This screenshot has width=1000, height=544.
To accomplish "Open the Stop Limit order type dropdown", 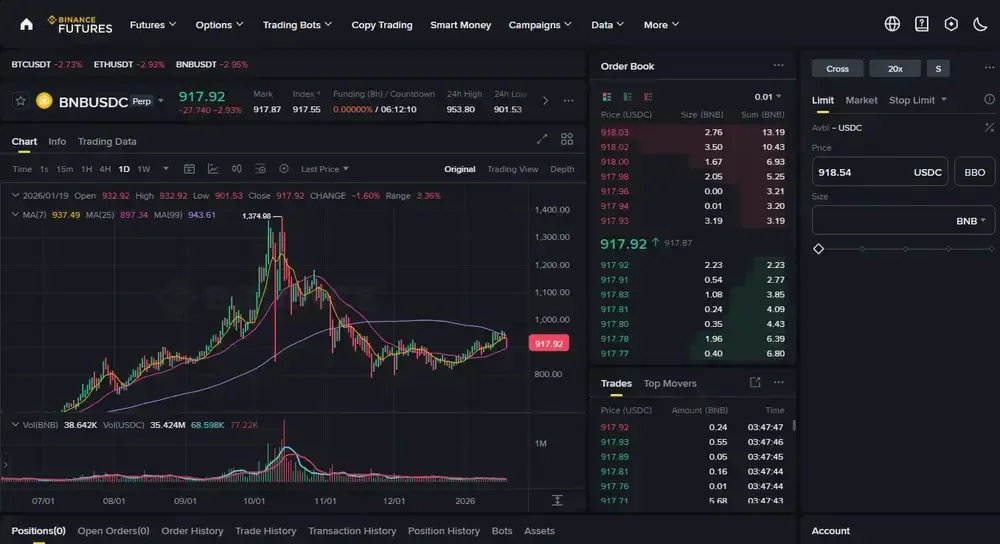I will (918, 100).
